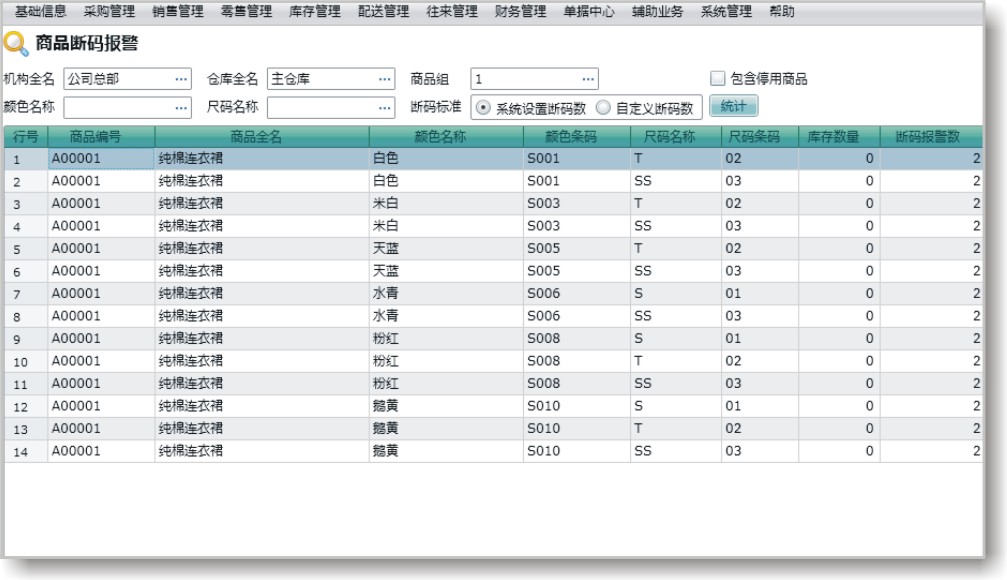The image size is (1007, 580).
Task: Select the S010 barcode cell in row 13
Action: pos(576,428)
